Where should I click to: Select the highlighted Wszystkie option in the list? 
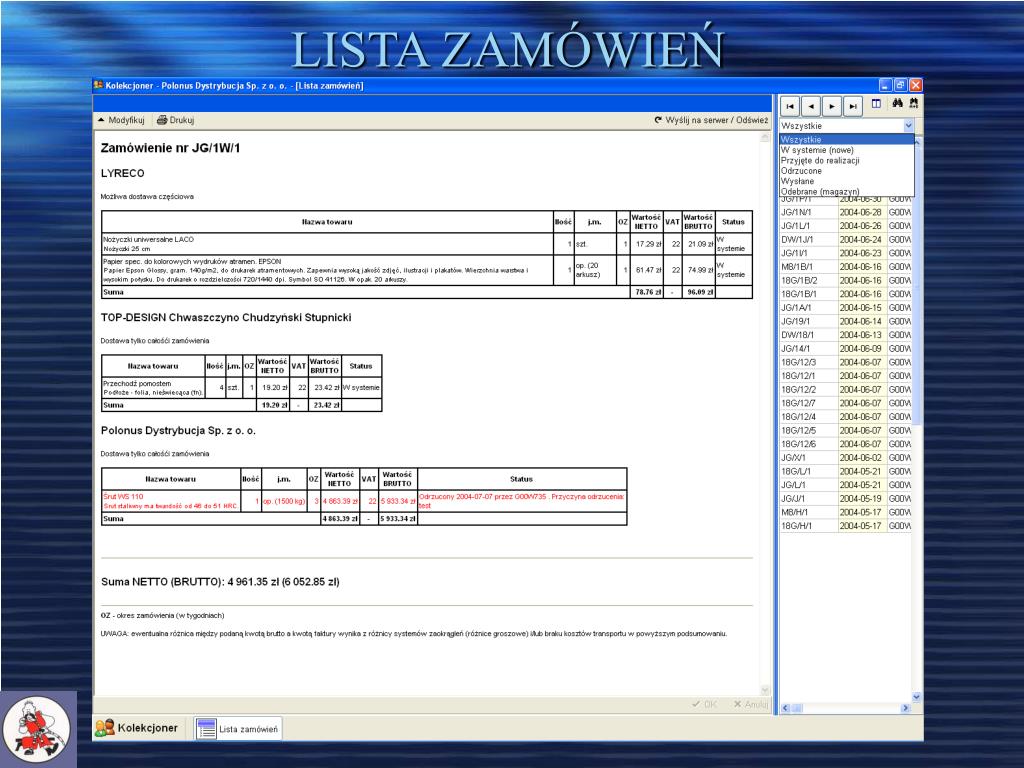[x=846, y=139]
